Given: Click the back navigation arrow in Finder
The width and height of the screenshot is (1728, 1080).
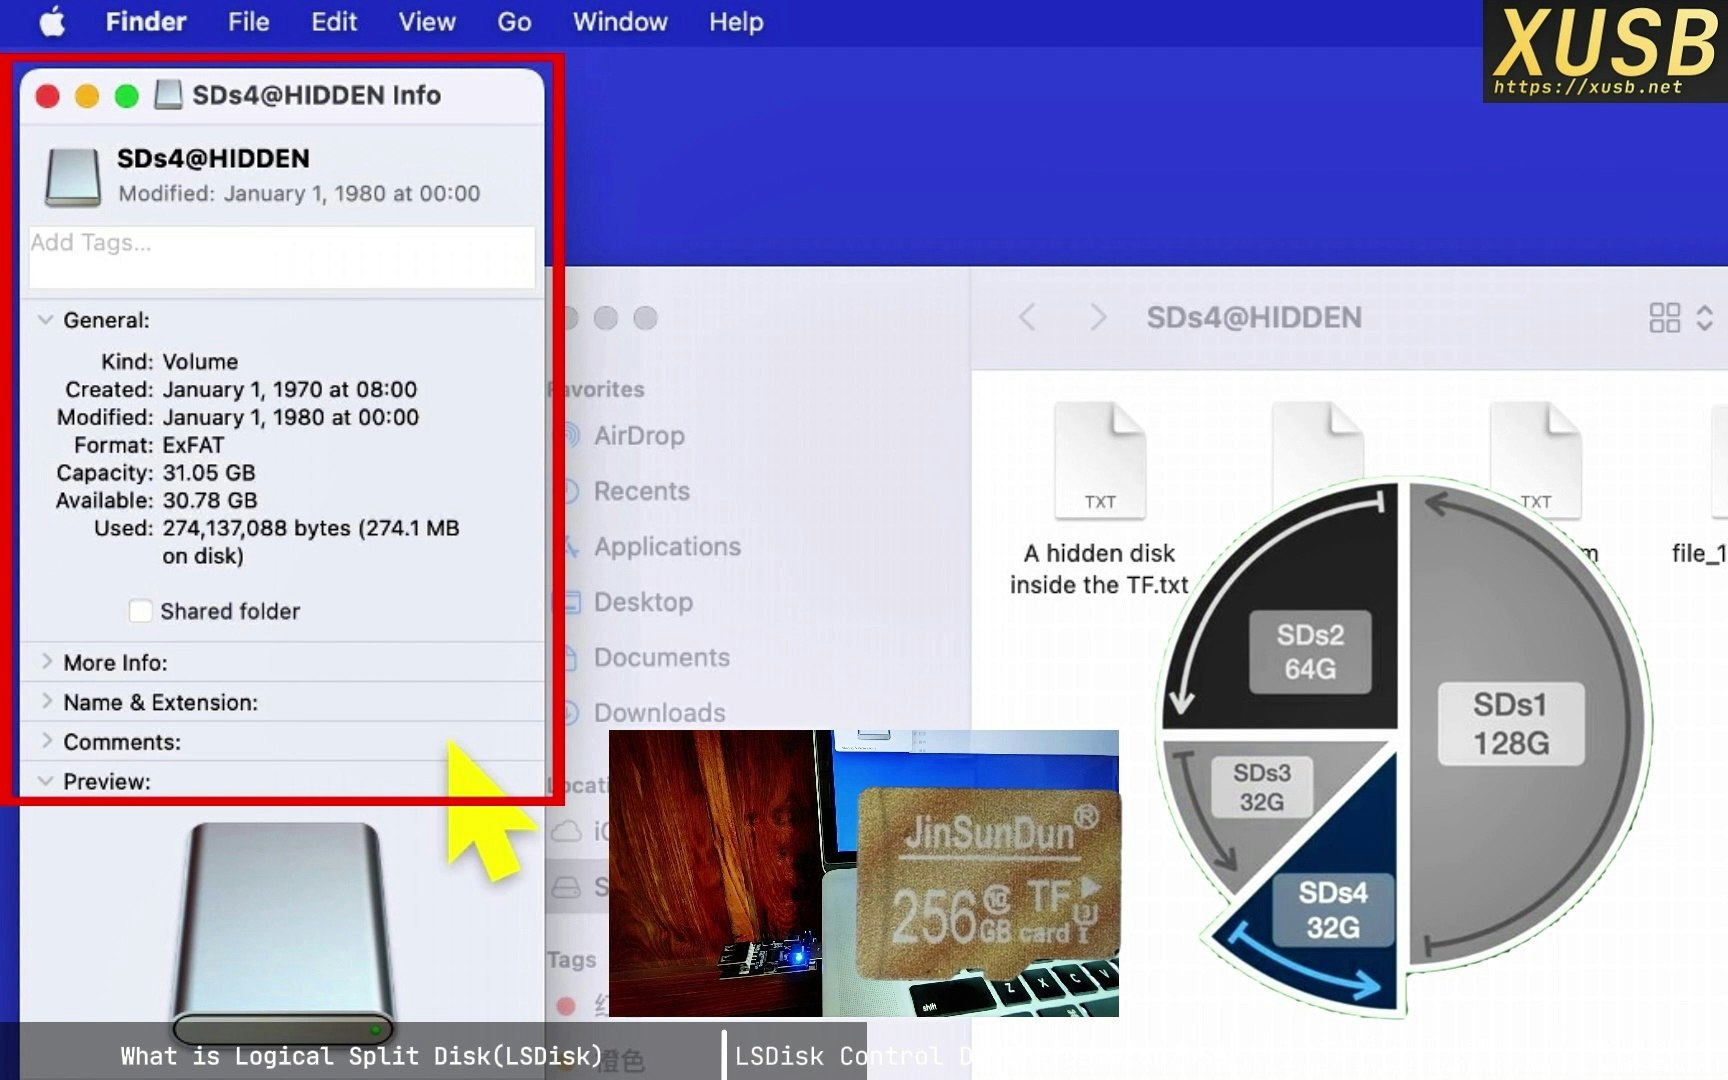Looking at the screenshot, I should point(1027,317).
